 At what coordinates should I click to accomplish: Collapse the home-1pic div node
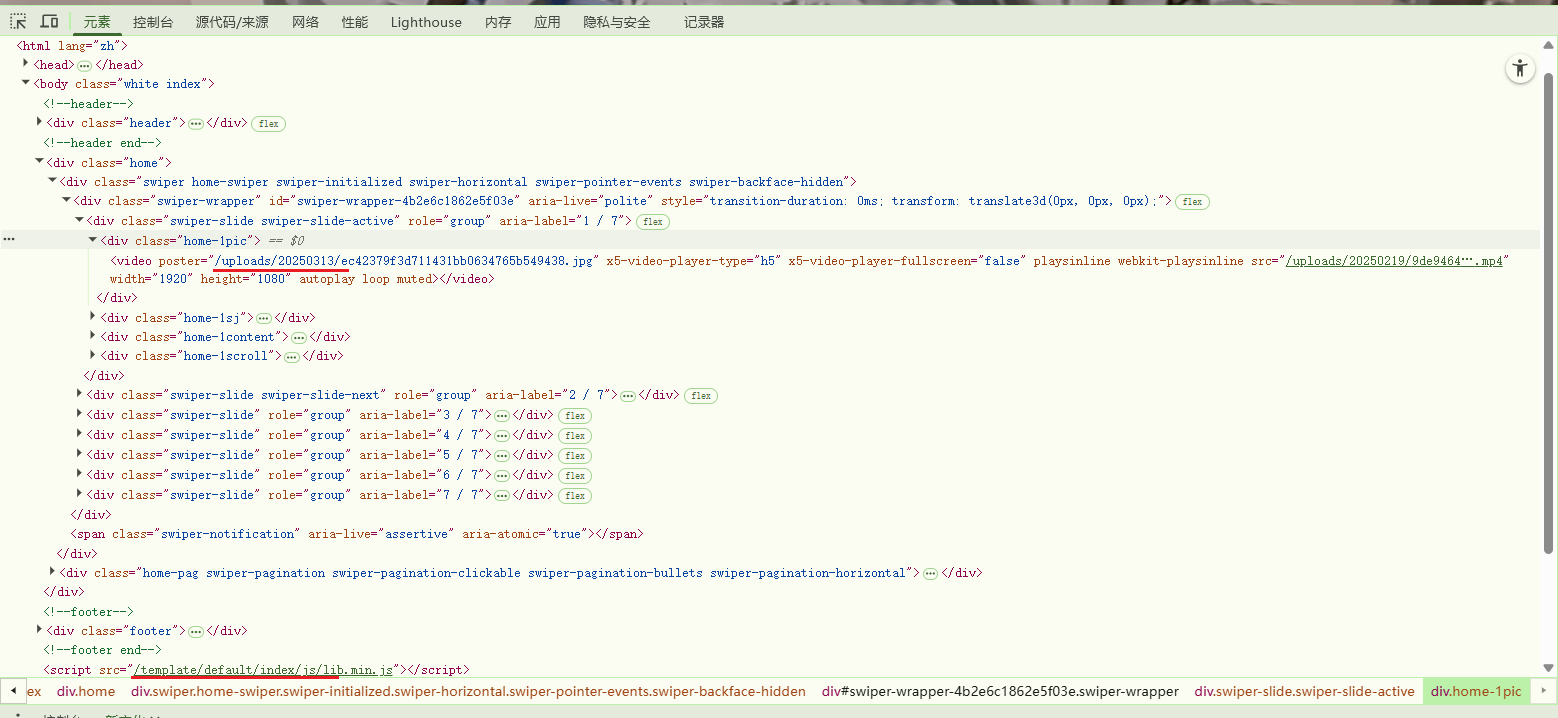click(93, 240)
